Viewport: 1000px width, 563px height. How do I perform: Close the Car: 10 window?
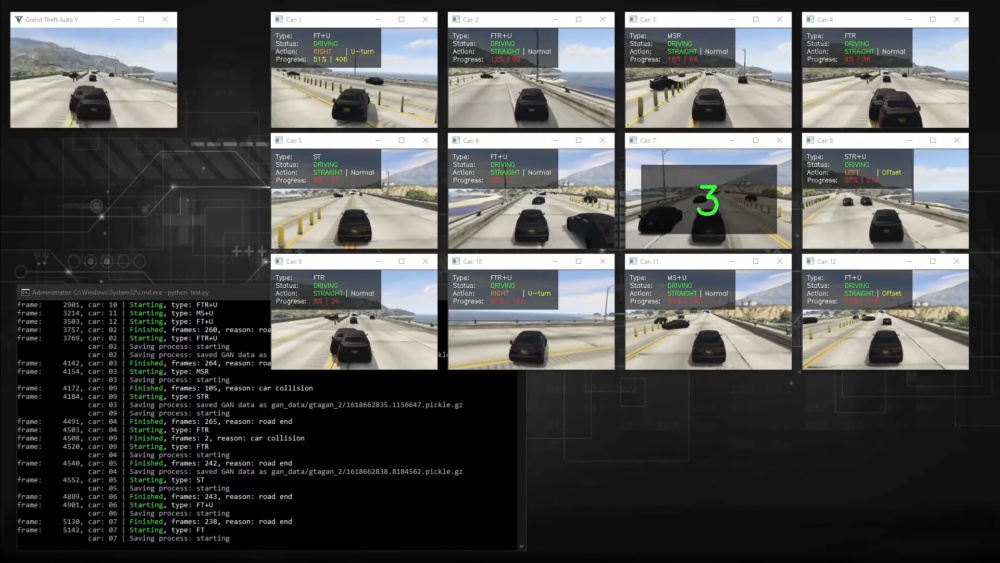tap(603, 261)
